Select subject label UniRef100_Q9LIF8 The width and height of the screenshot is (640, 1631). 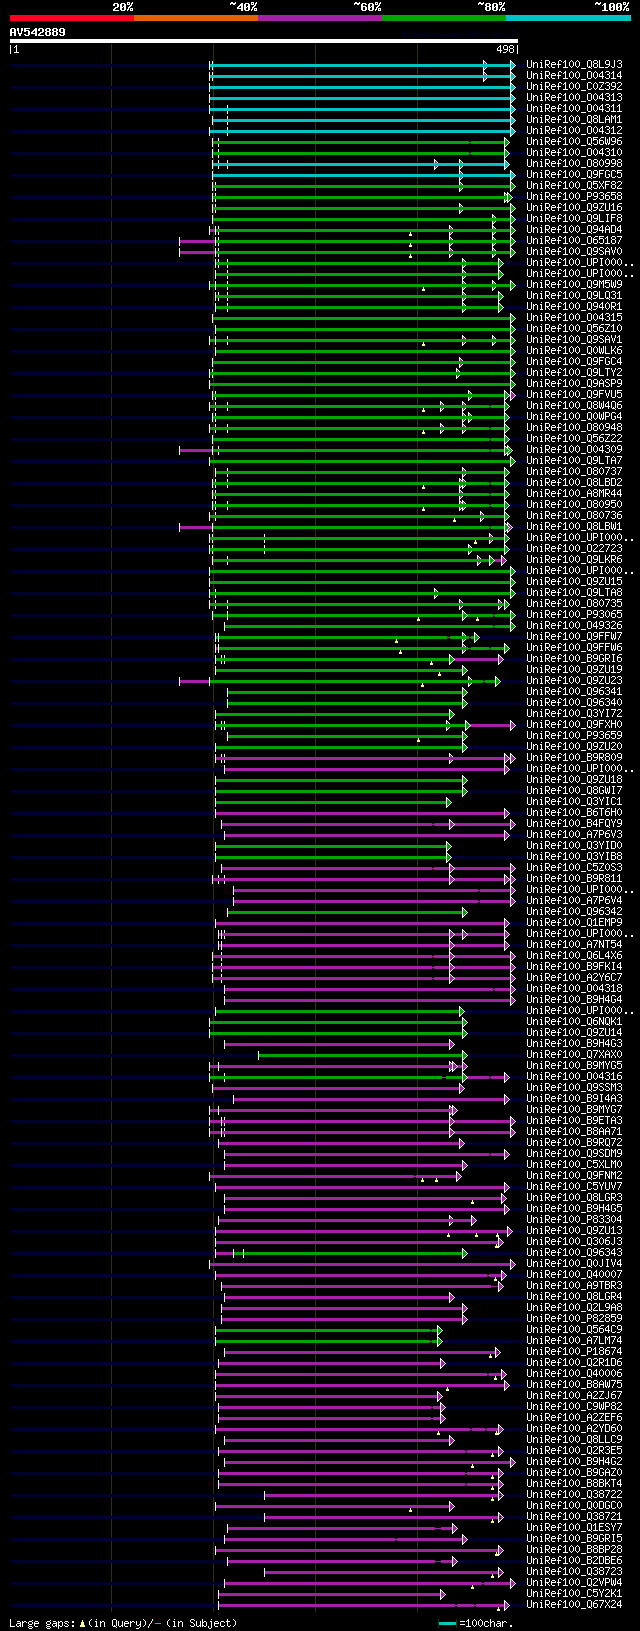tap(574, 218)
